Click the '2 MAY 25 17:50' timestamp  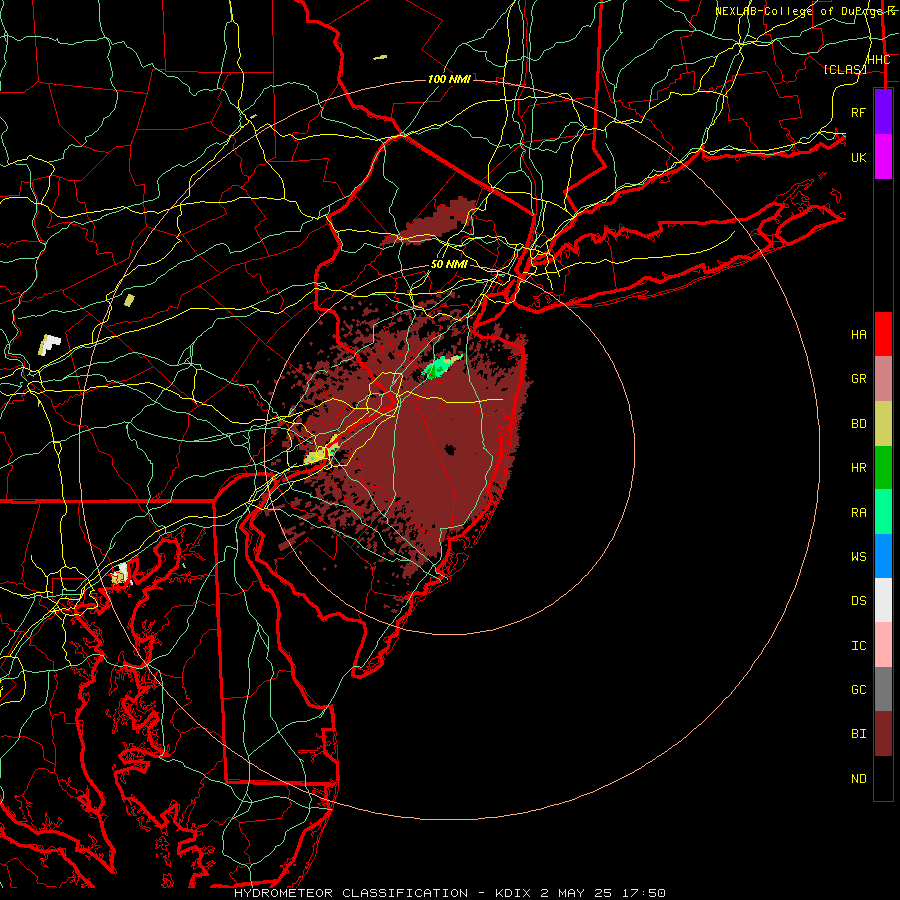click(603, 893)
